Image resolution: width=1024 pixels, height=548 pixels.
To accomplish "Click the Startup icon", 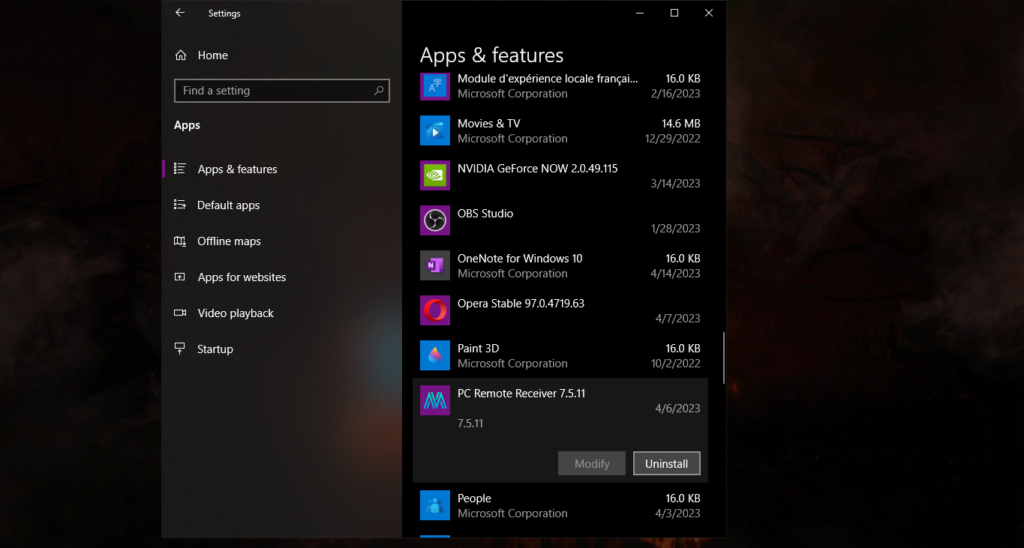I will (180, 349).
